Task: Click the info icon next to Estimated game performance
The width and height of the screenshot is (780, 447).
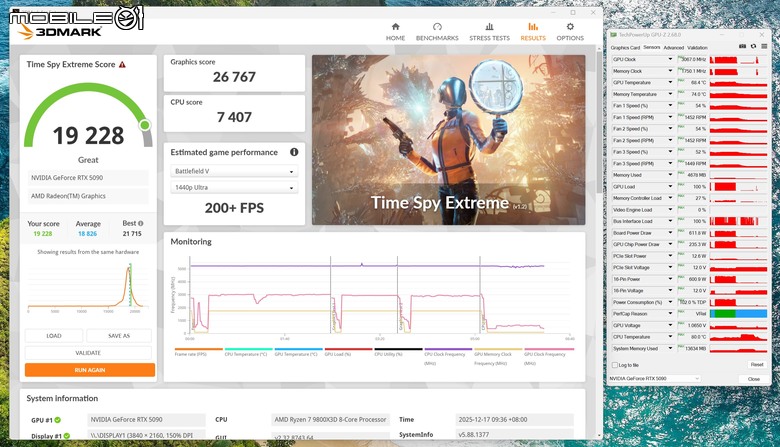Action: (294, 152)
